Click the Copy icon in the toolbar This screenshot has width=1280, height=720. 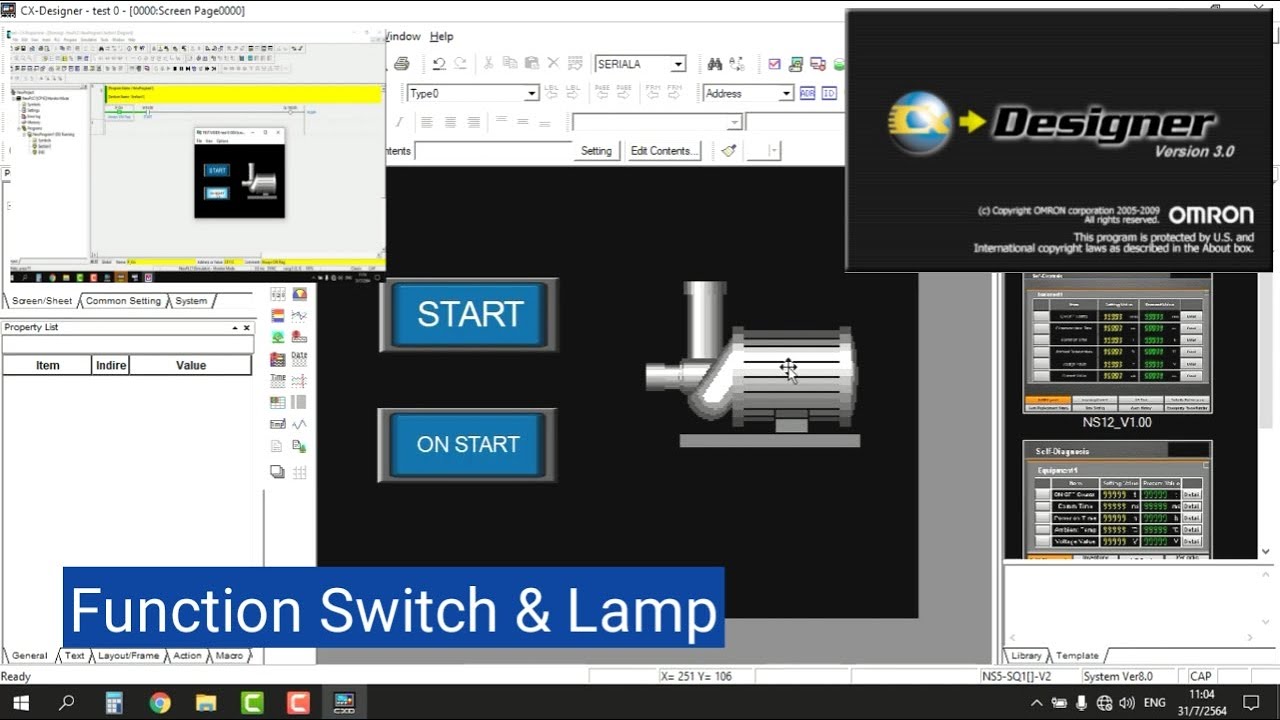[510, 63]
